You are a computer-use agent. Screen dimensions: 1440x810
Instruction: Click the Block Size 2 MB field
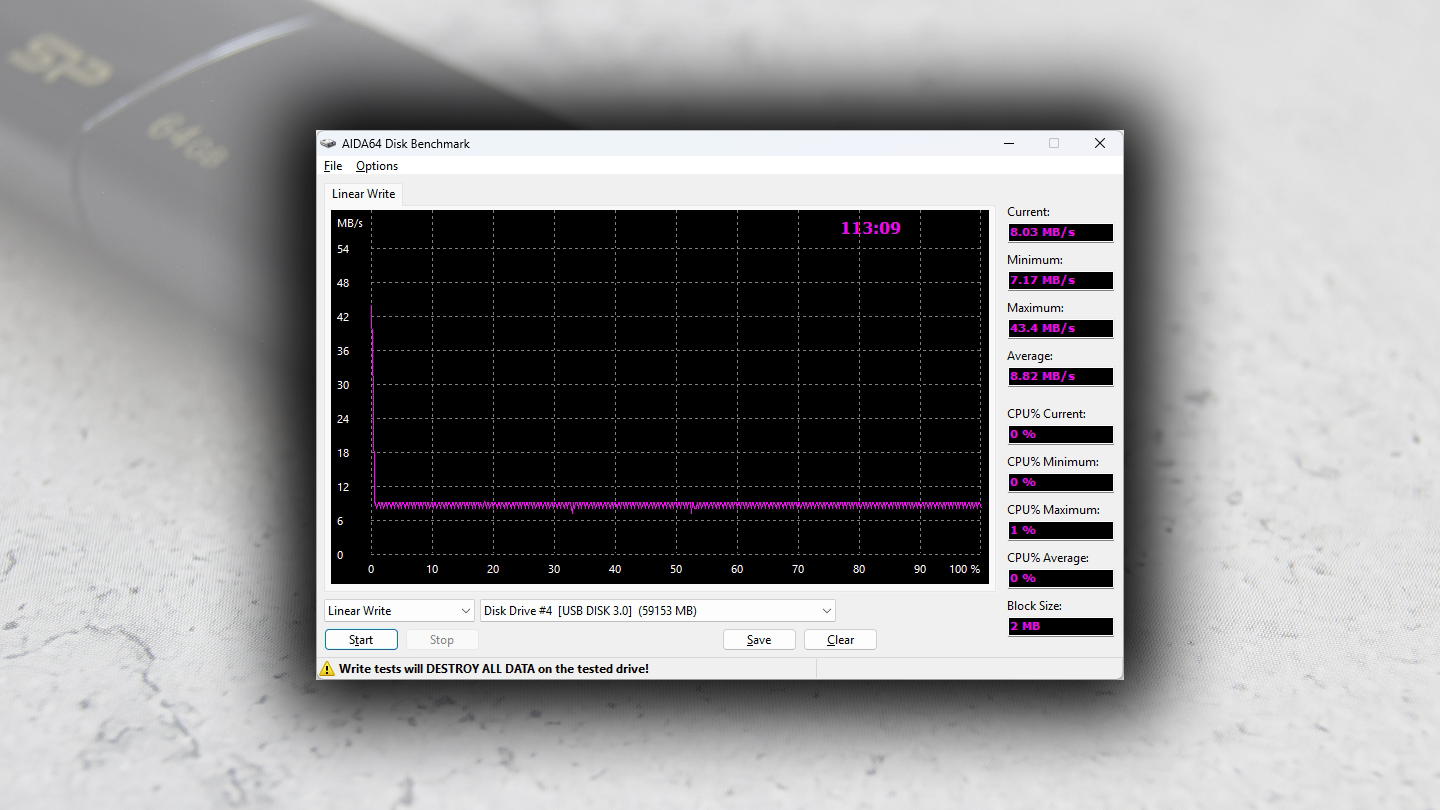coord(1059,626)
